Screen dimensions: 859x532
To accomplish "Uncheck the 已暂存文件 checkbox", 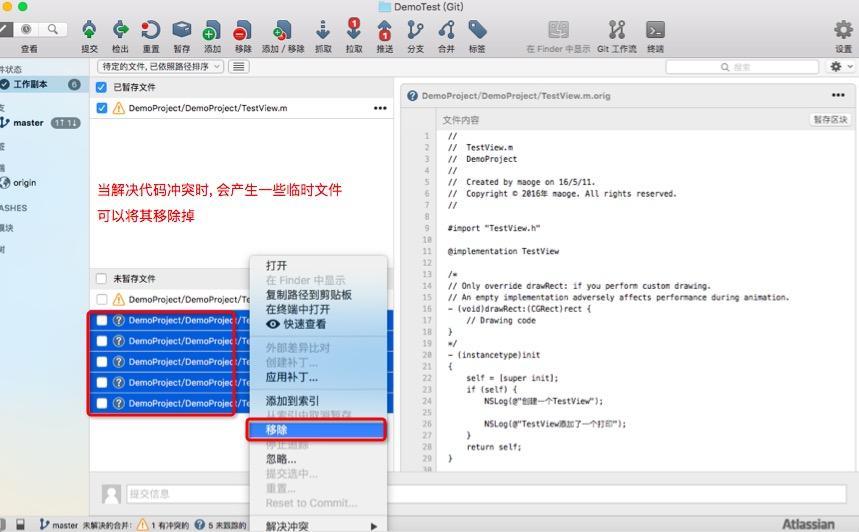I will click(x=101, y=87).
